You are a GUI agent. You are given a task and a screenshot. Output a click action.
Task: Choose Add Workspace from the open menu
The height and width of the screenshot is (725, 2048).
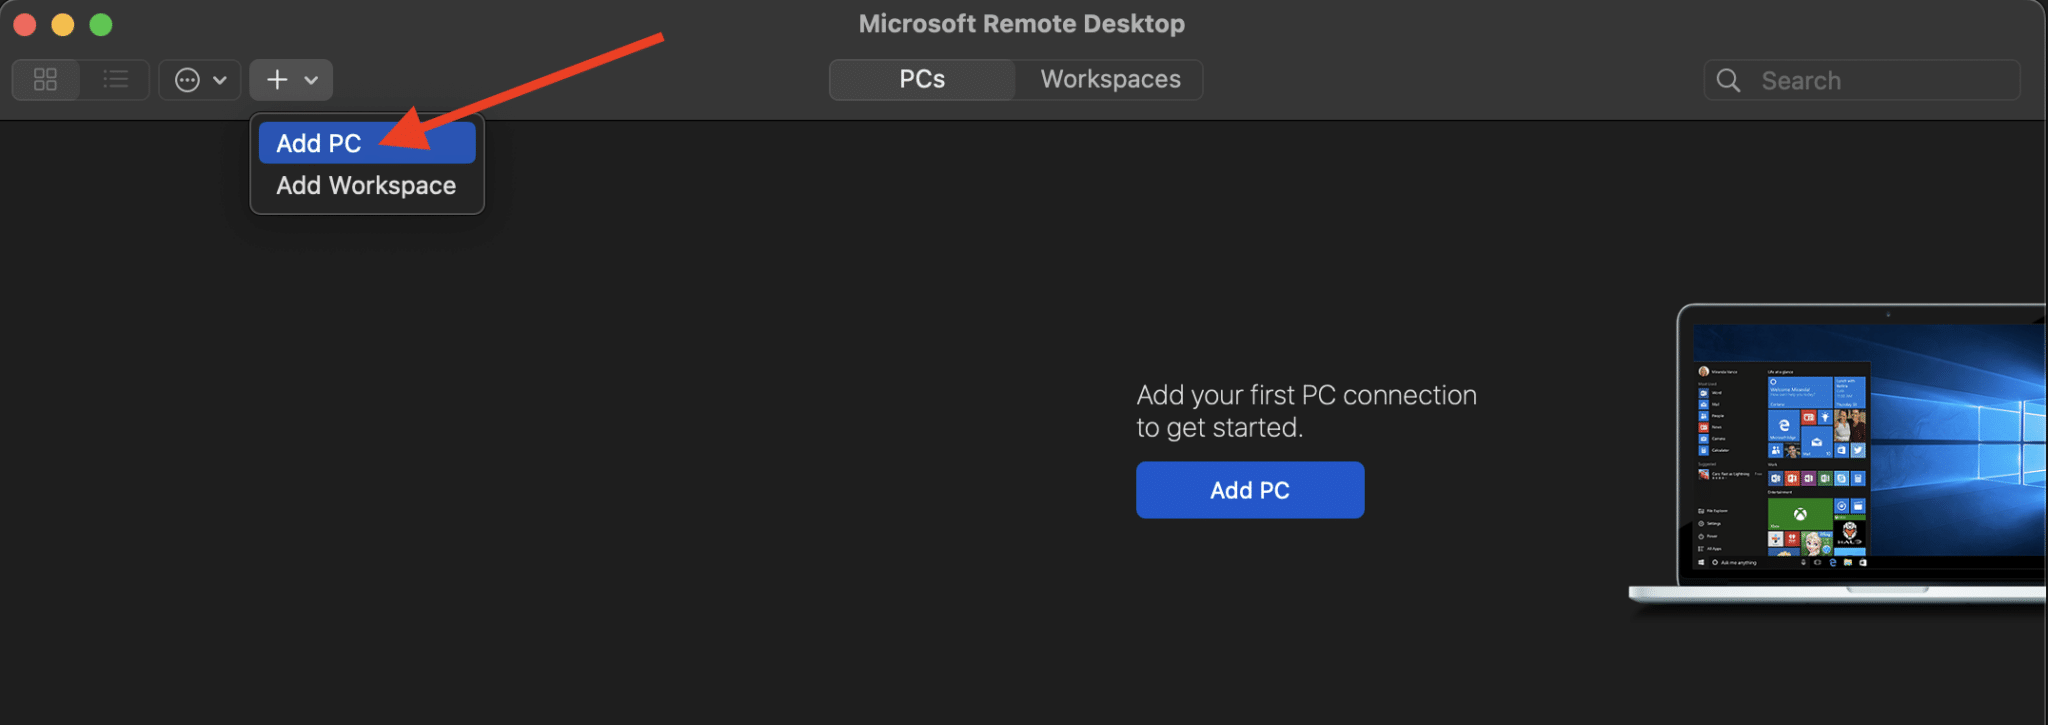coord(366,184)
